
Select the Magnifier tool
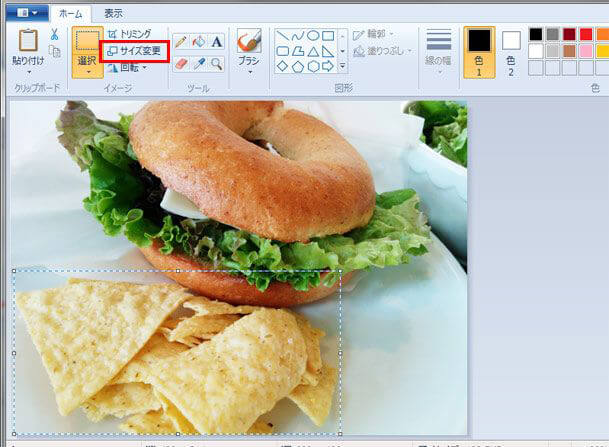[217, 64]
